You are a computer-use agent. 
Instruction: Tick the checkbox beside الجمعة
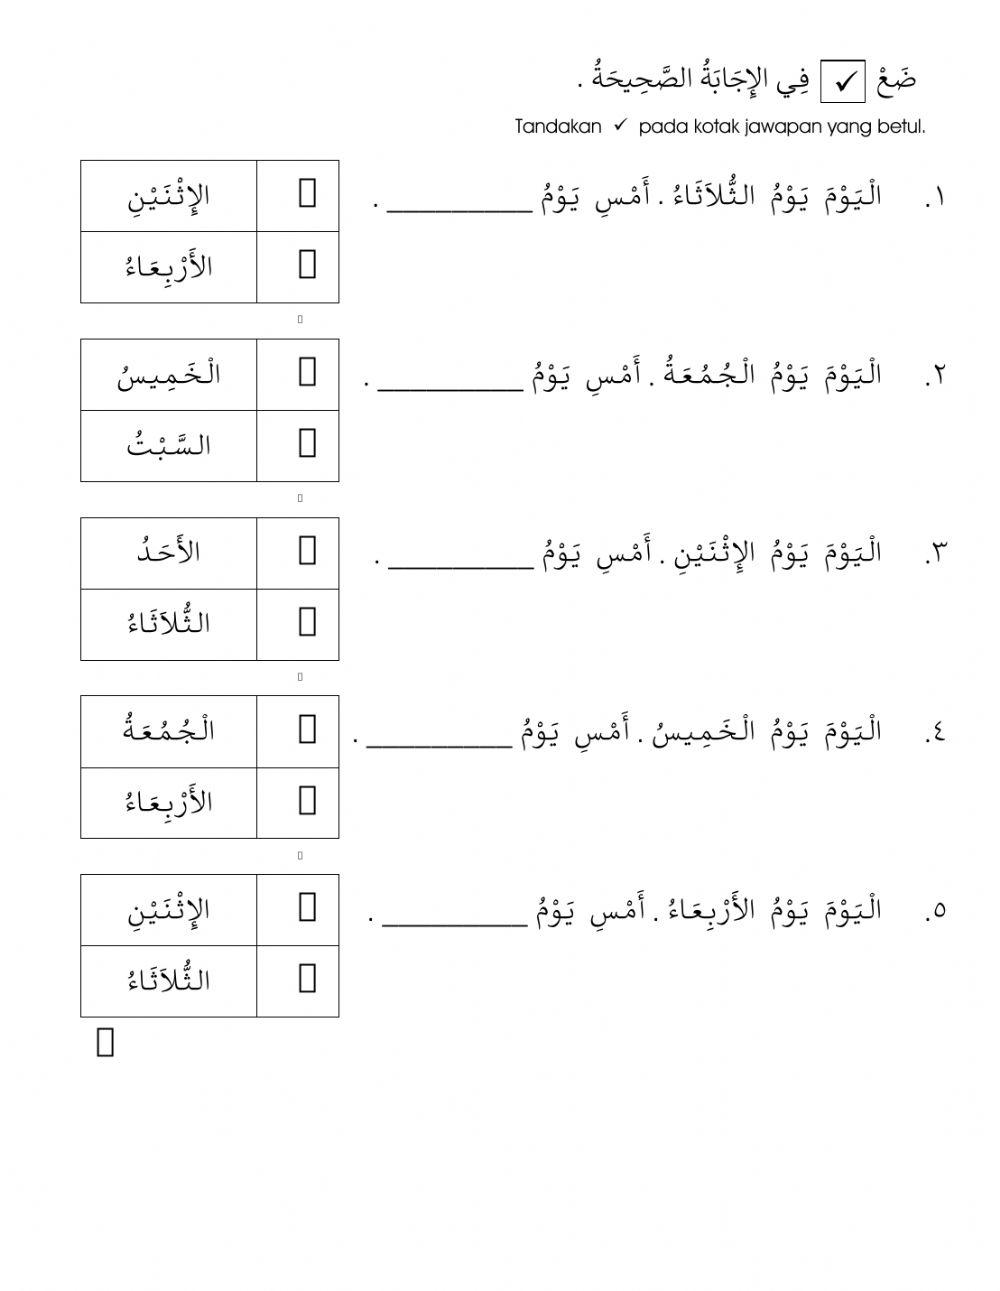point(307,729)
